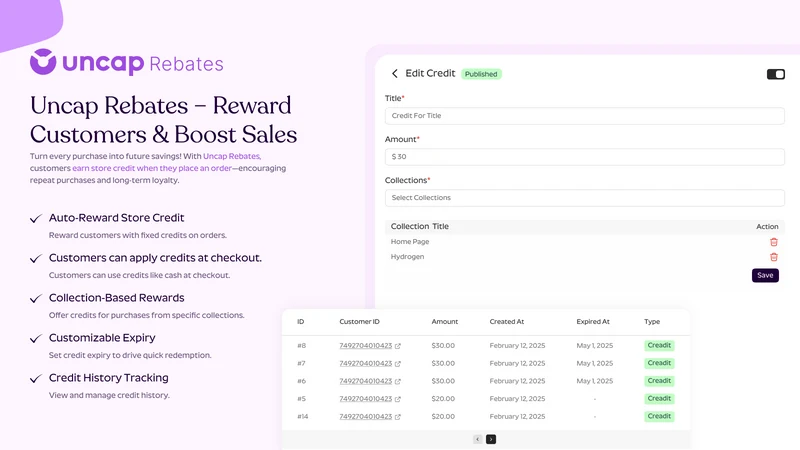Click the Uncap Rebates highlighted text

pos(232,156)
